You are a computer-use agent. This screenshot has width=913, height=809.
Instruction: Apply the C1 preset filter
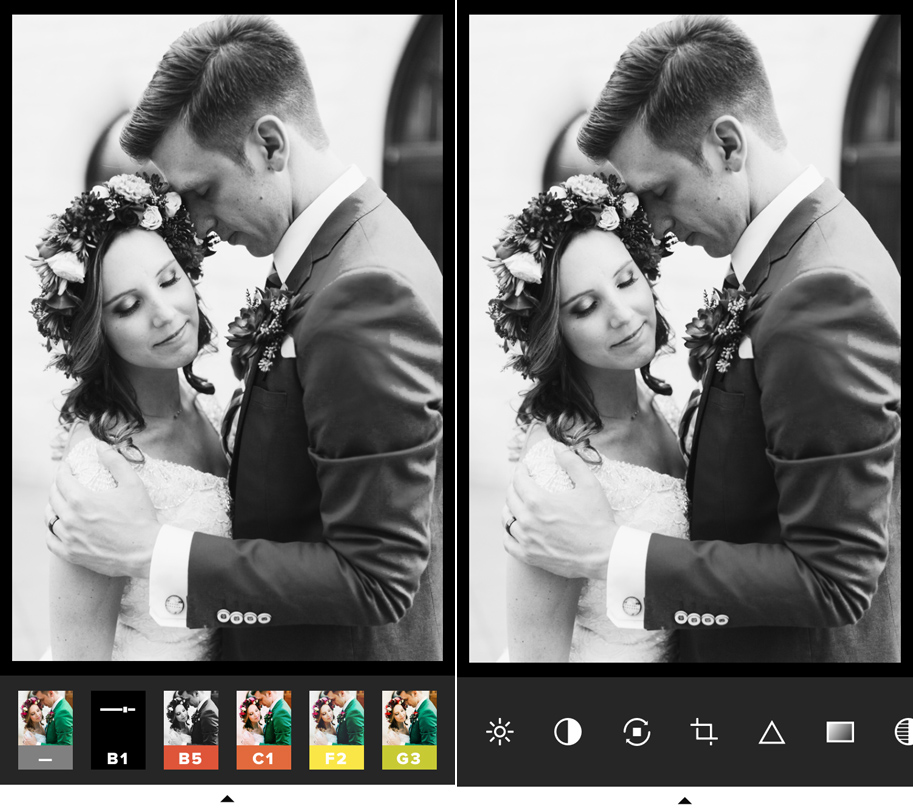click(x=264, y=719)
